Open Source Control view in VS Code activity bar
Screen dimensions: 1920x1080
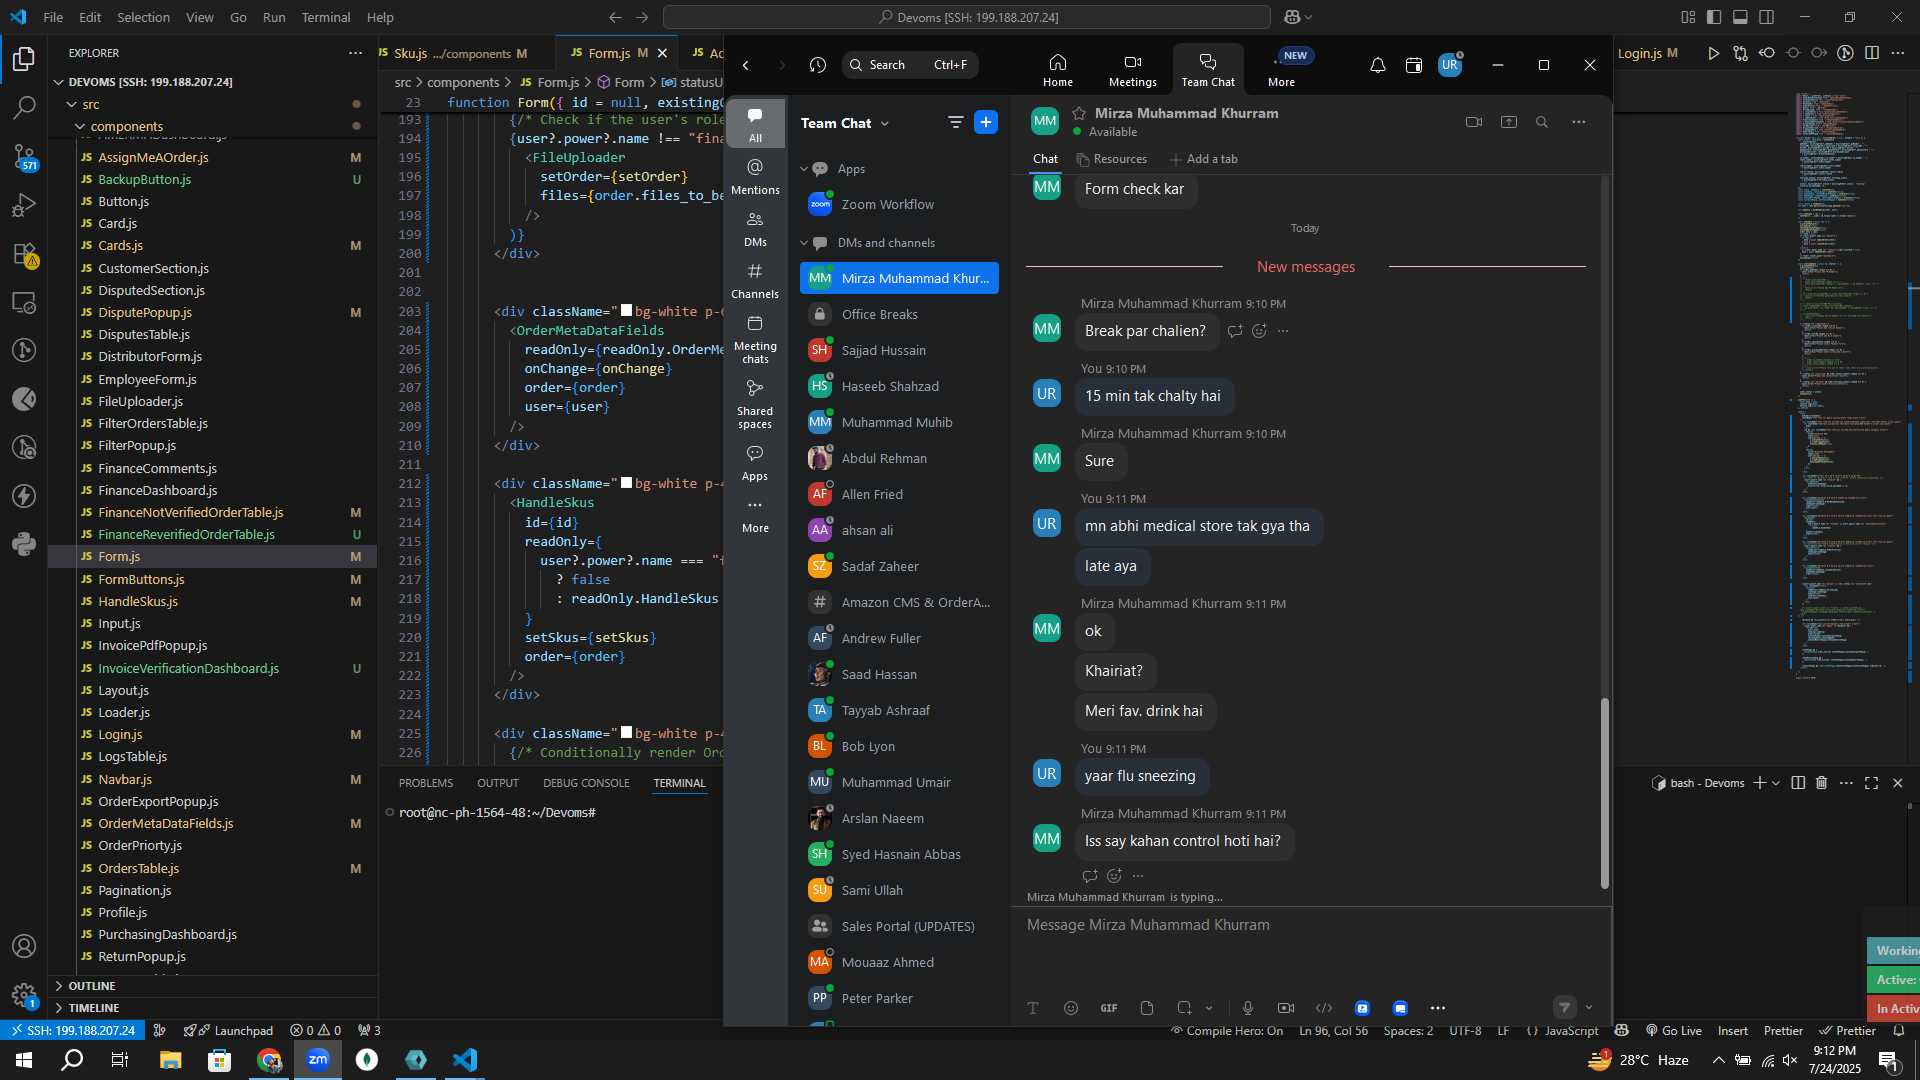24,156
